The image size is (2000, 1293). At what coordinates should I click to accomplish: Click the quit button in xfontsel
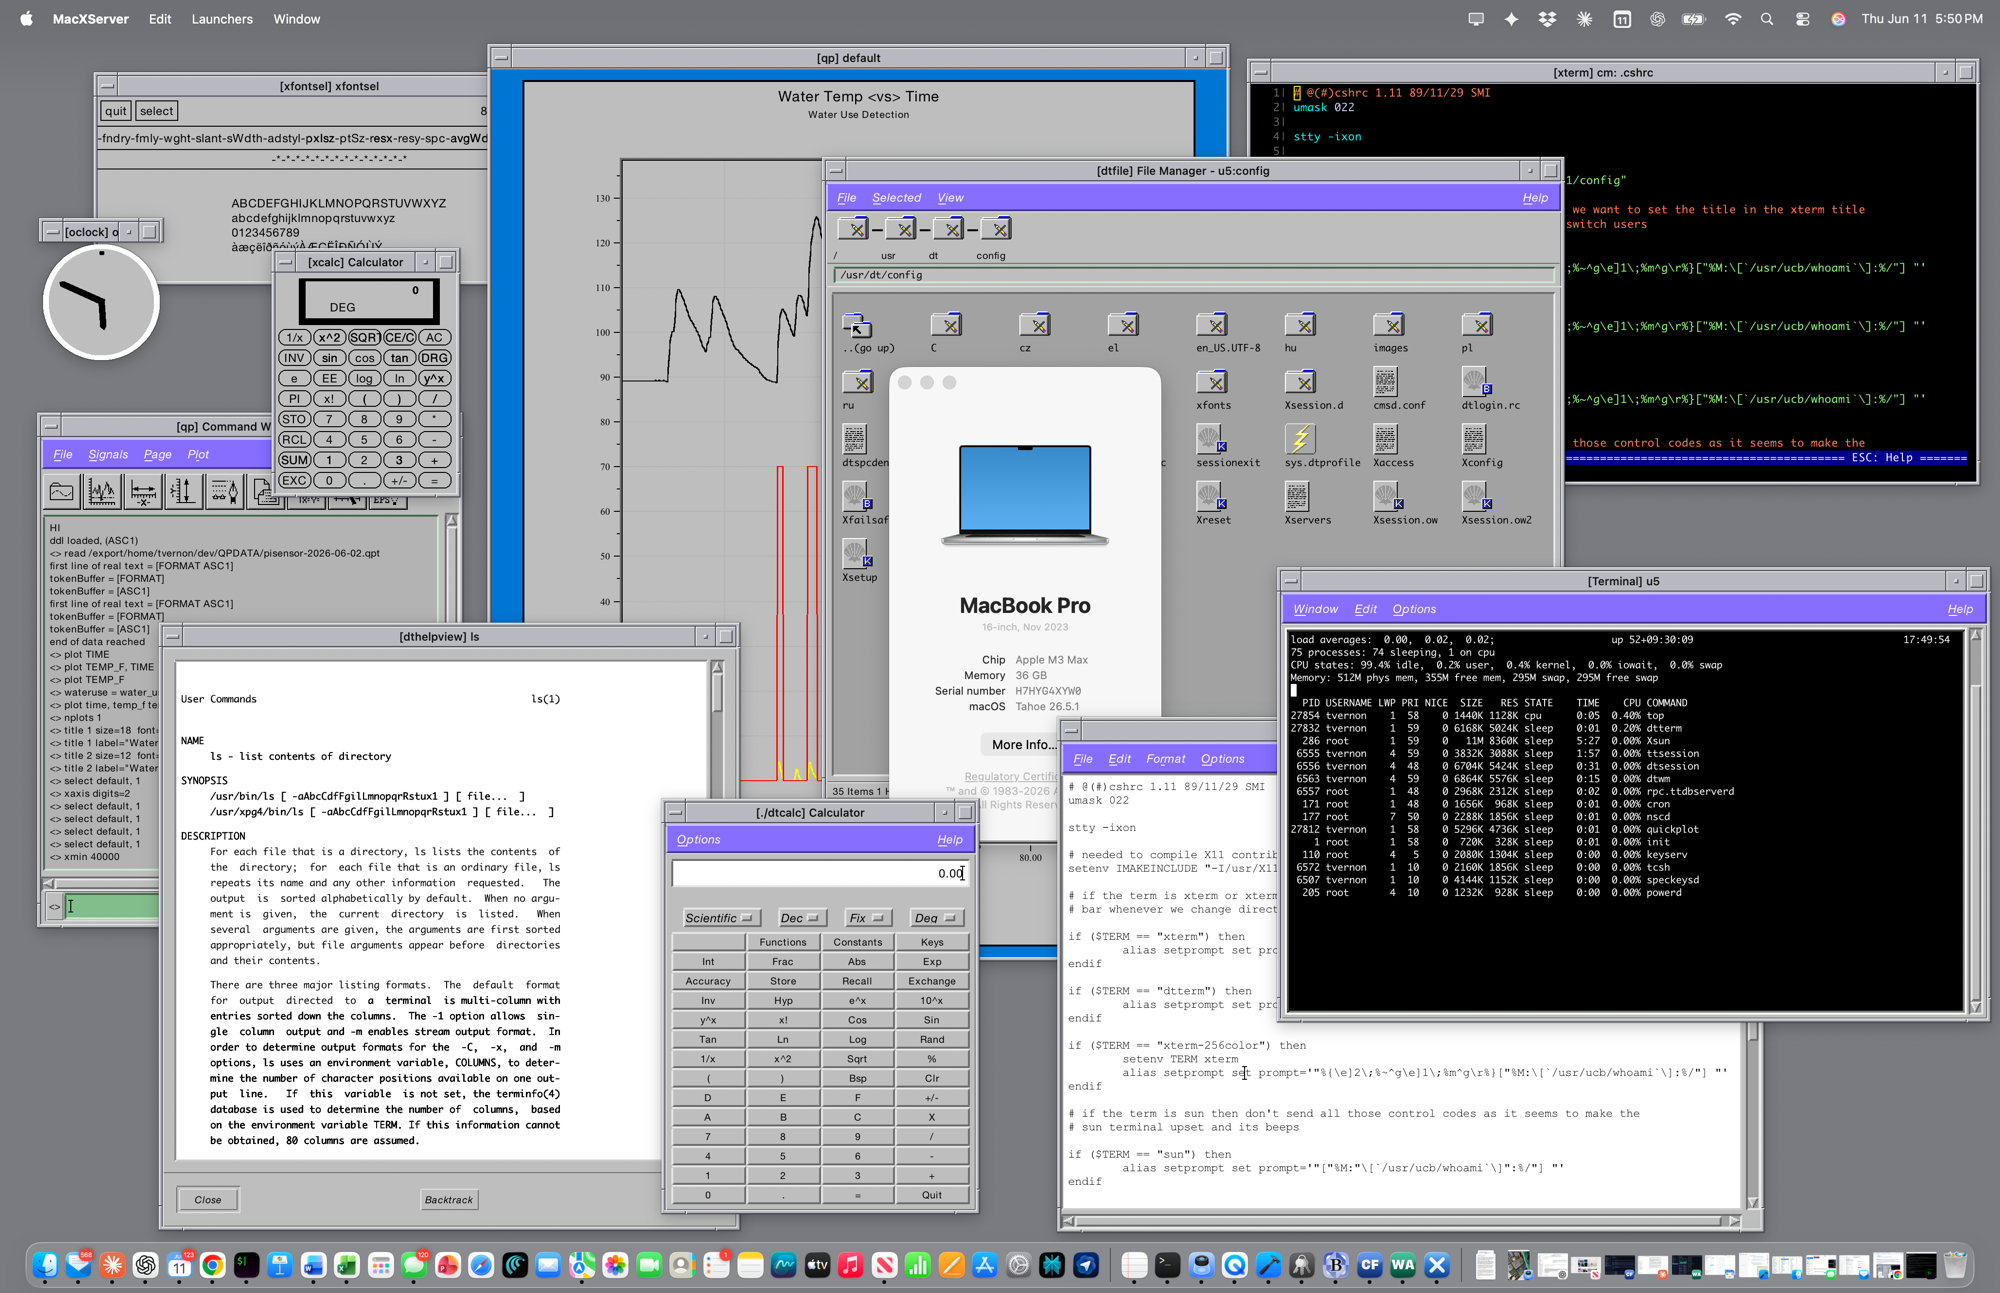point(116,111)
